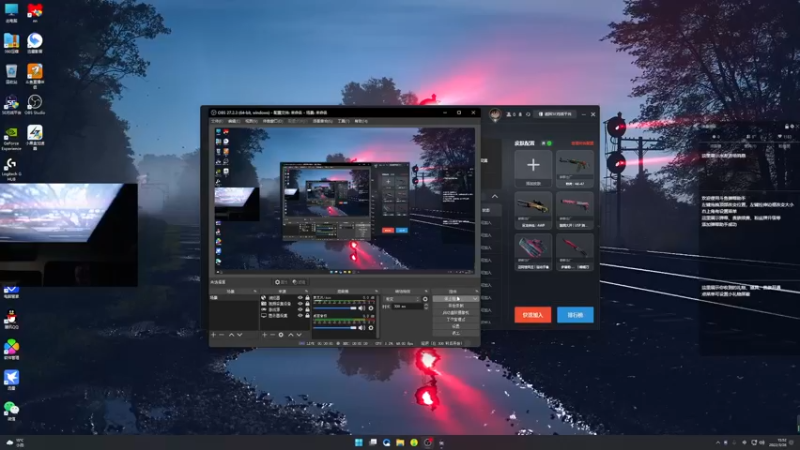Remove the selected source with the minus icon
The image size is (800, 450).
coord(272,335)
